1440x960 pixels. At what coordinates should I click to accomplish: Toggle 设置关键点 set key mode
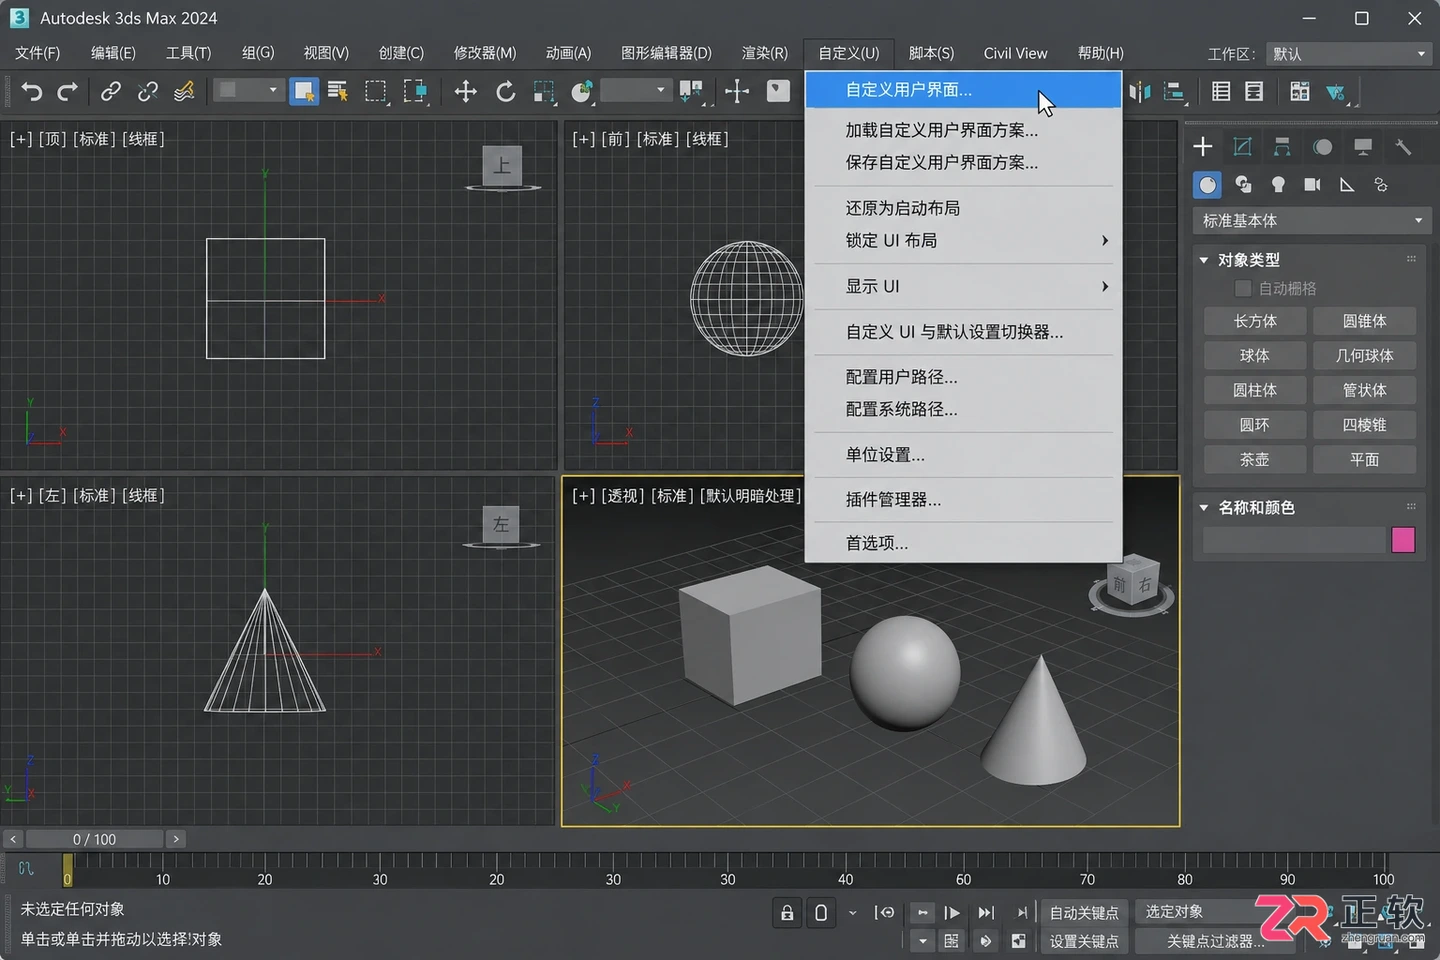point(1084,941)
